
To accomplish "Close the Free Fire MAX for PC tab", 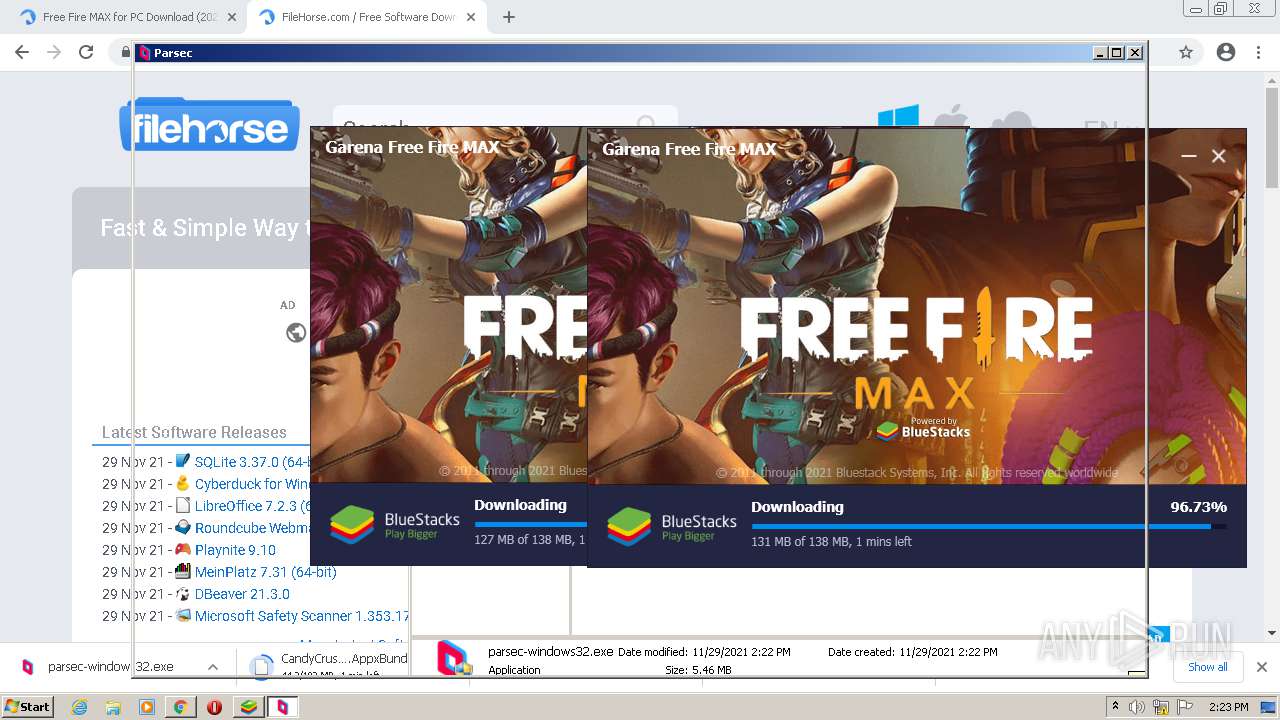I will click(x=232, y=17).
